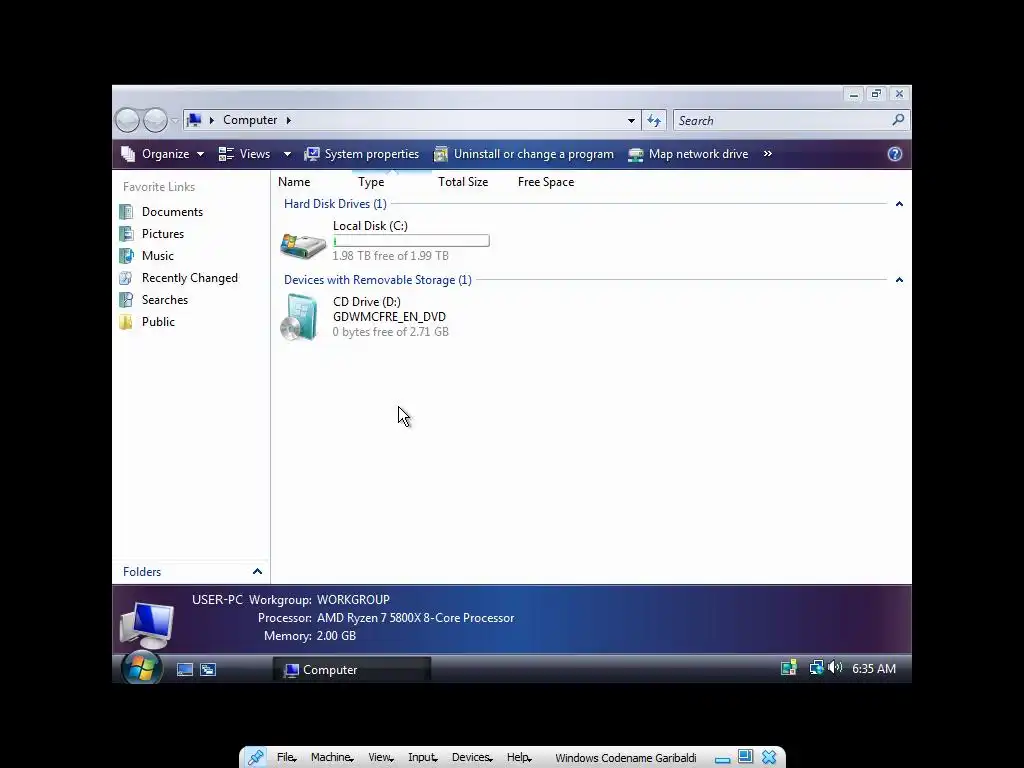Open Searches in Favorite Links
Screen dimensions: 1024x768
(x=165, y=300)
